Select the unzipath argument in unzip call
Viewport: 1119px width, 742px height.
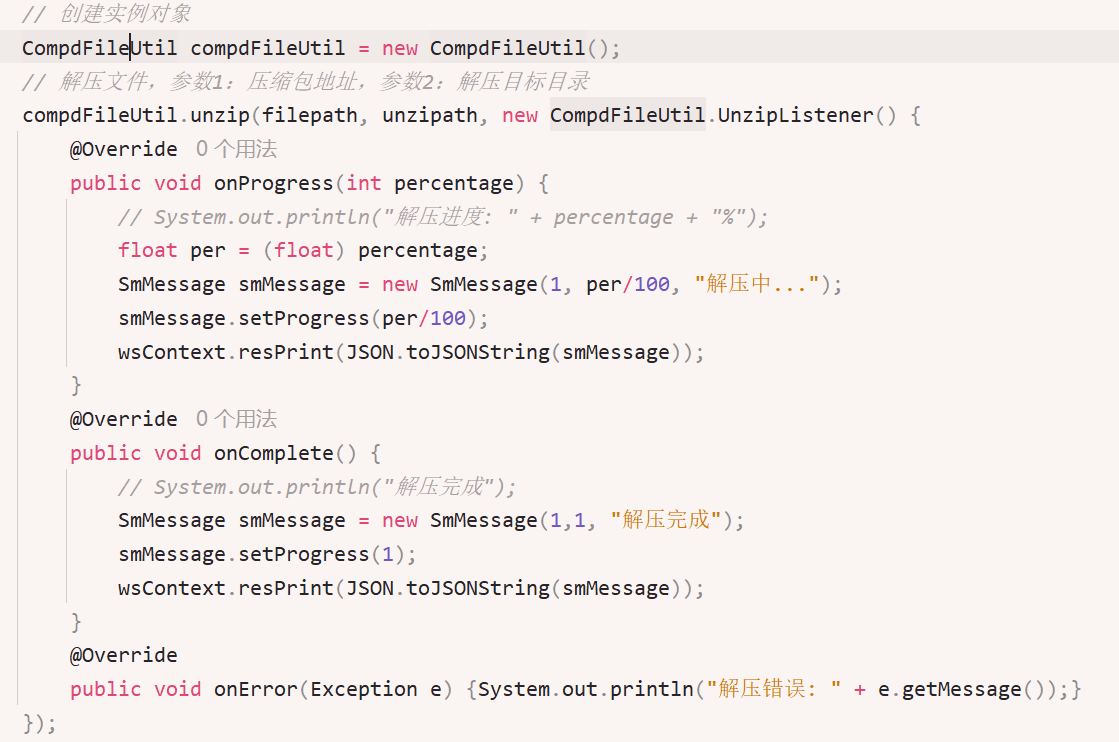430,116
